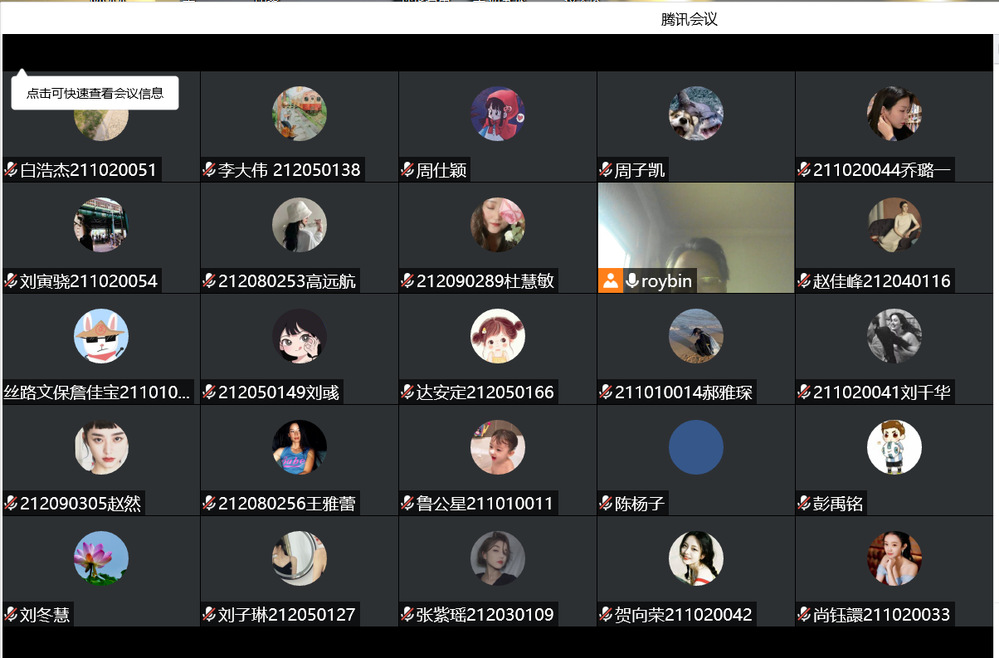Click muted mic icon for 尚钰譞211020033
This screenshot has height=658, width=999.
click(804, 615)
